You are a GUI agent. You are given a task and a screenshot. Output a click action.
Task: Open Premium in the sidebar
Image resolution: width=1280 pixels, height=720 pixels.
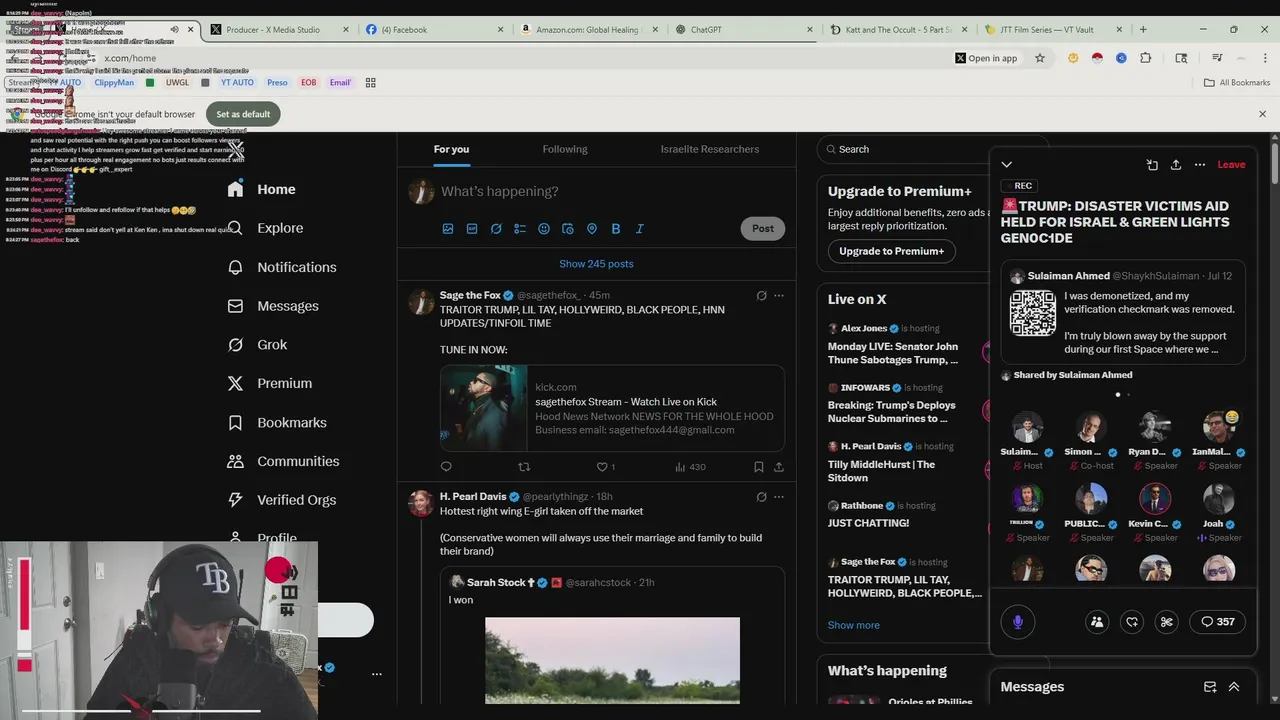[x=270, y=383]
